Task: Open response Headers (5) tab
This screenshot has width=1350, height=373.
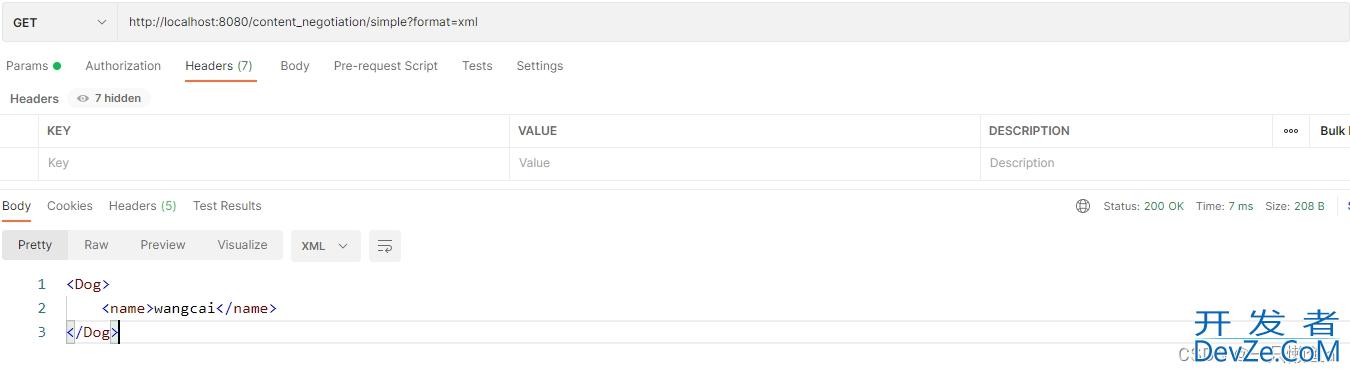Action: coord(142,206)
